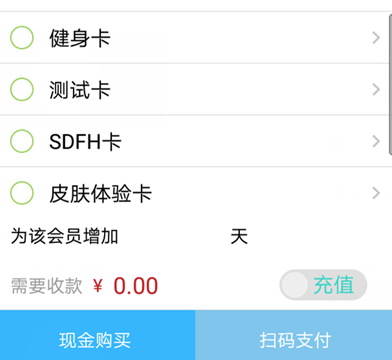Open the 测试卡 list item label
The width and height of the screenshot is (392, 360).
coord(80,90)
